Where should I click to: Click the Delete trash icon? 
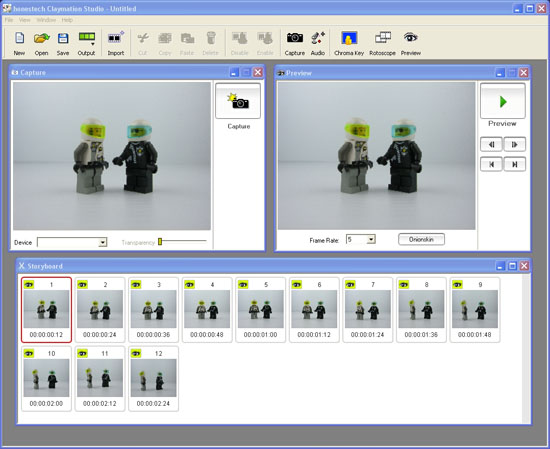click(211, 38)
